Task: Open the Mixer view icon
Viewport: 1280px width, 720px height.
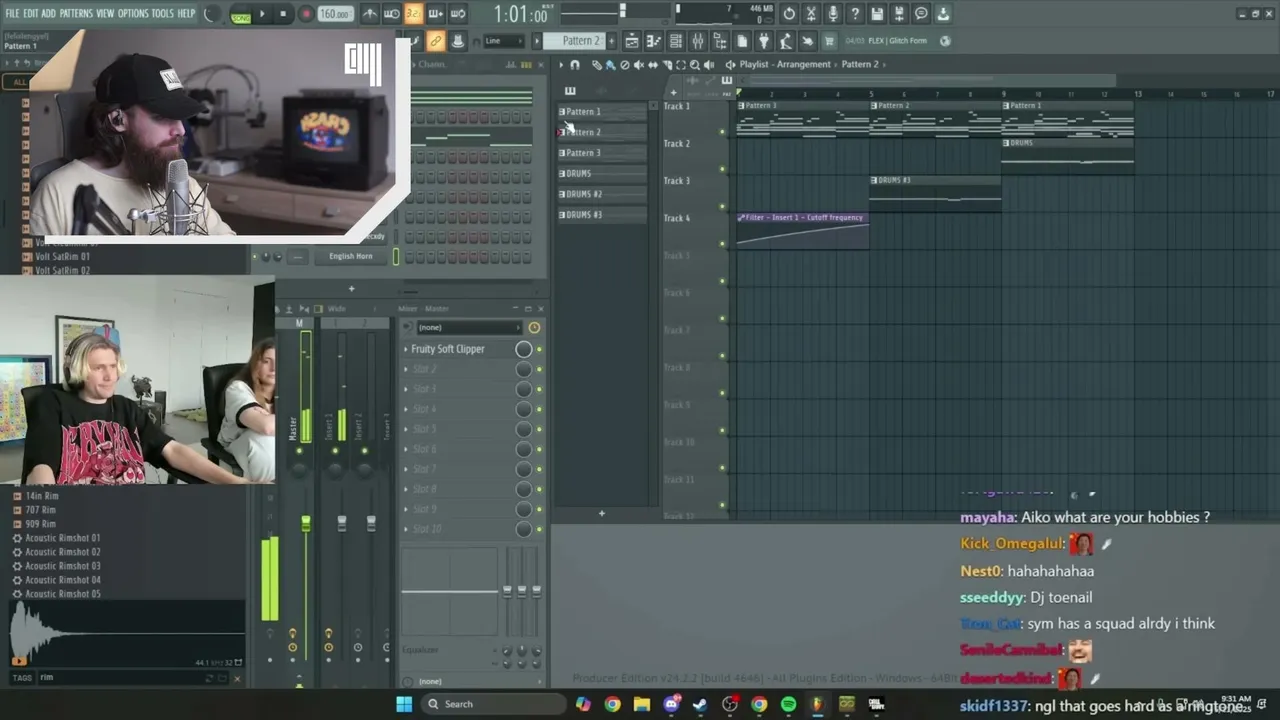Action: pos(698,41)
